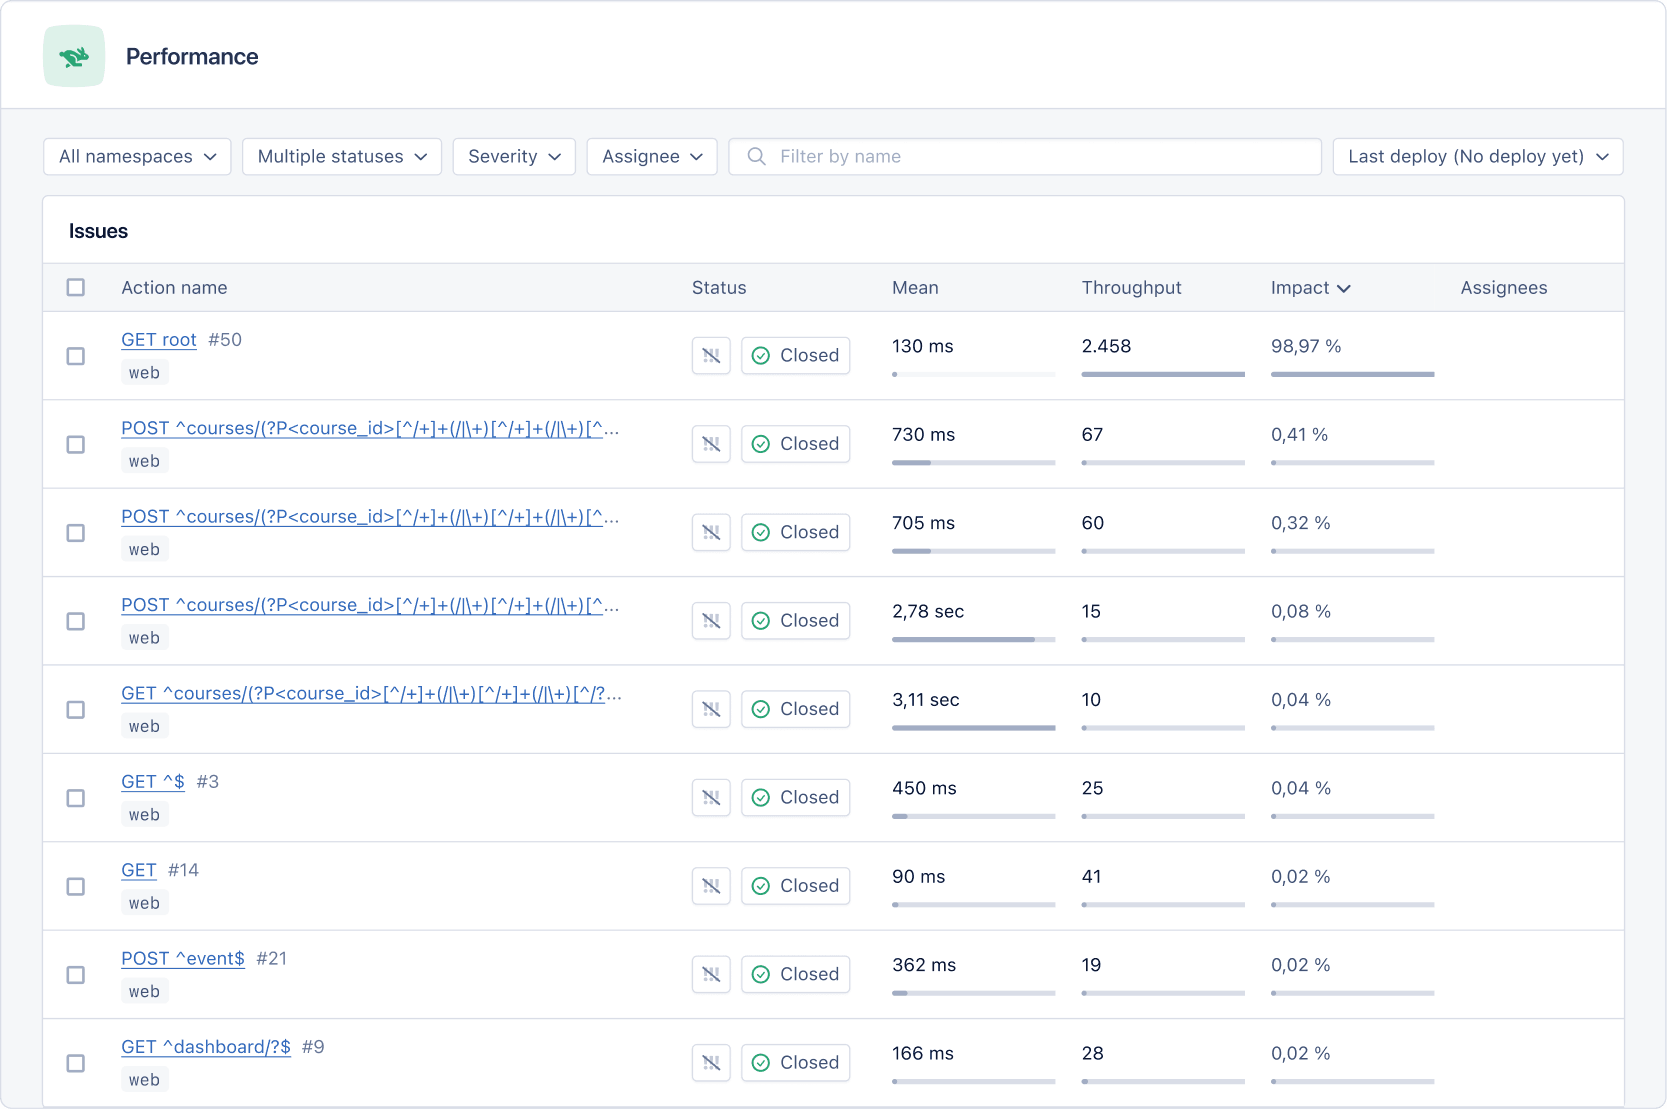Check the POST ^event$ #21 row checkbox
Screen dimensions: 1667x1109
(x=76, y=975)
